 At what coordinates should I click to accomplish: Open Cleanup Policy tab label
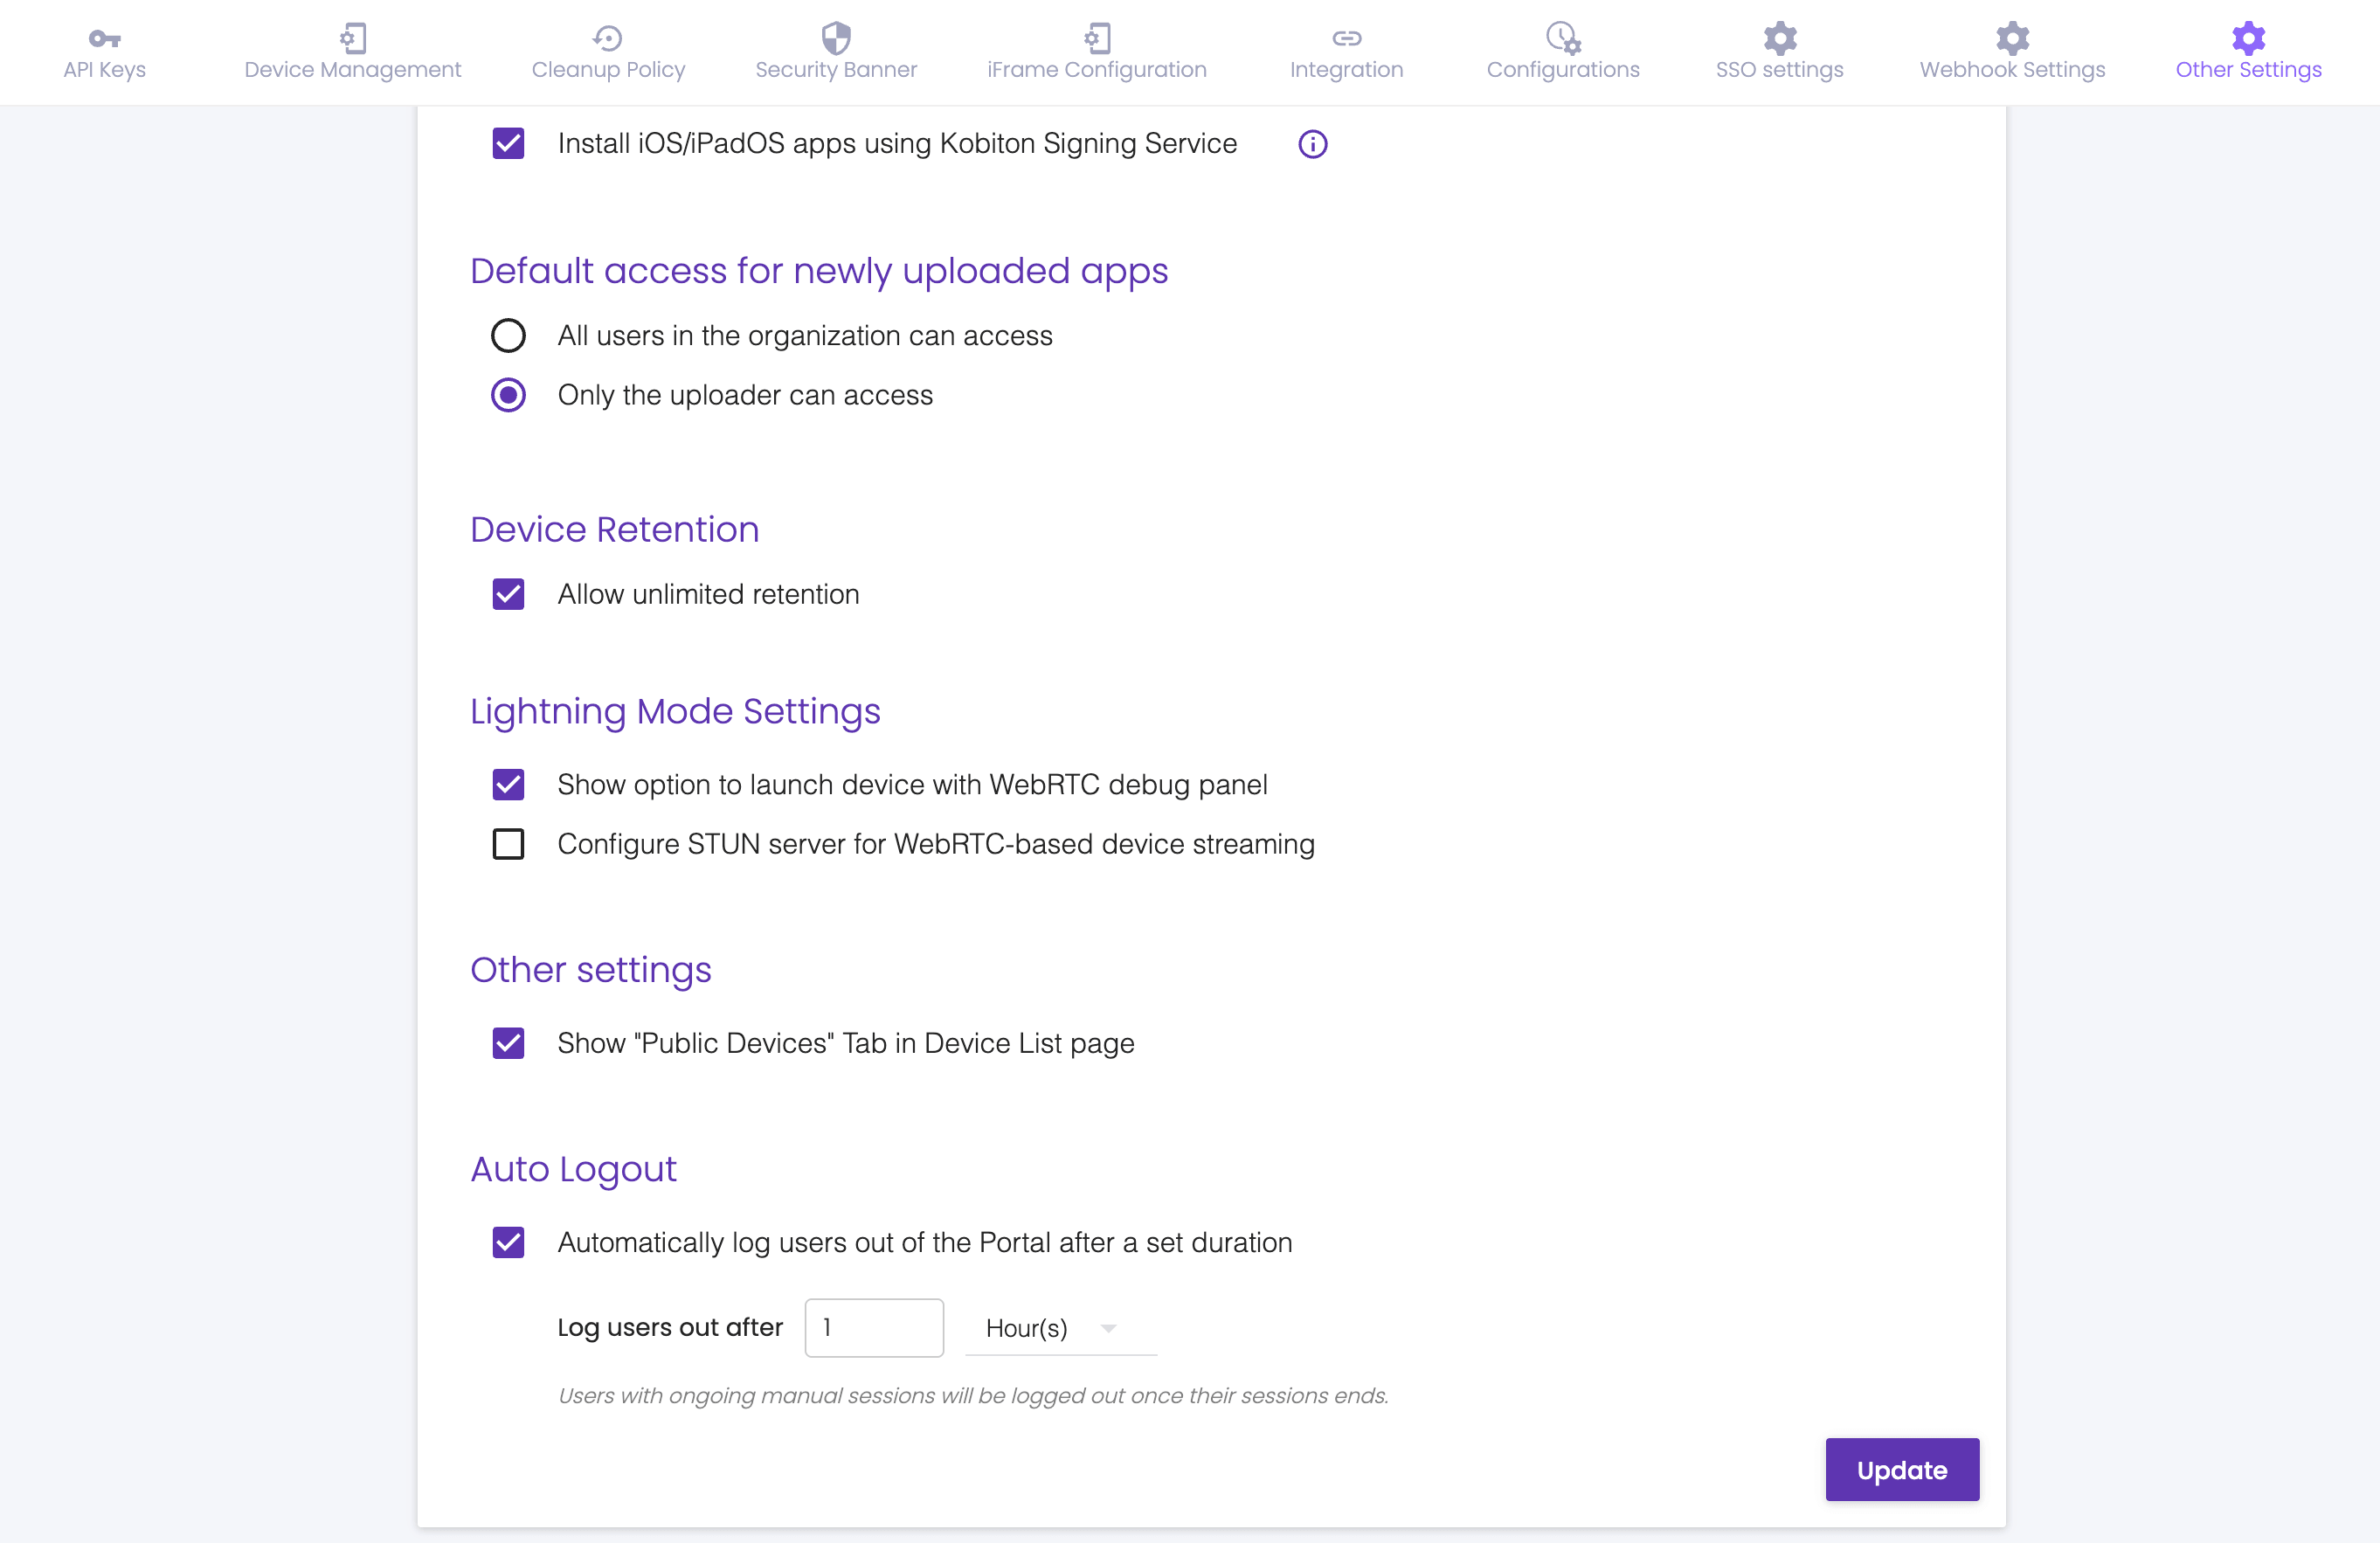(608, 70)
